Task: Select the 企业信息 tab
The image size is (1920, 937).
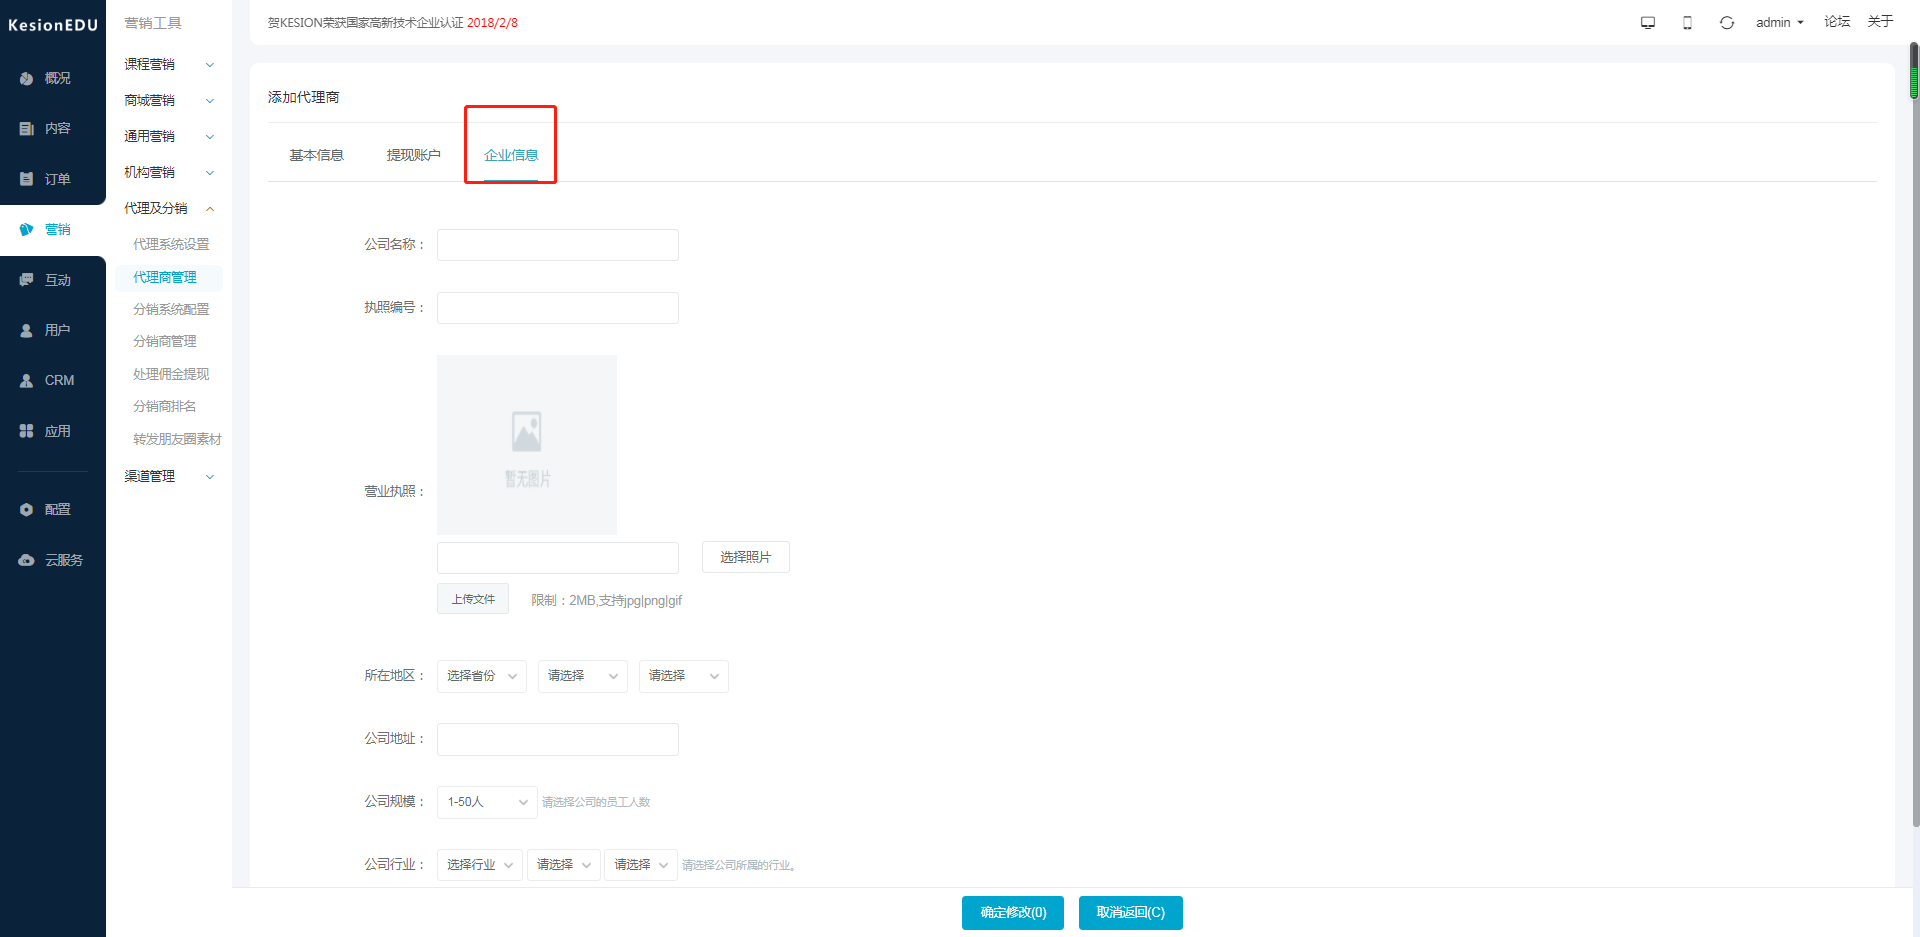Action: pyautogui.click(x=511, y=155)
